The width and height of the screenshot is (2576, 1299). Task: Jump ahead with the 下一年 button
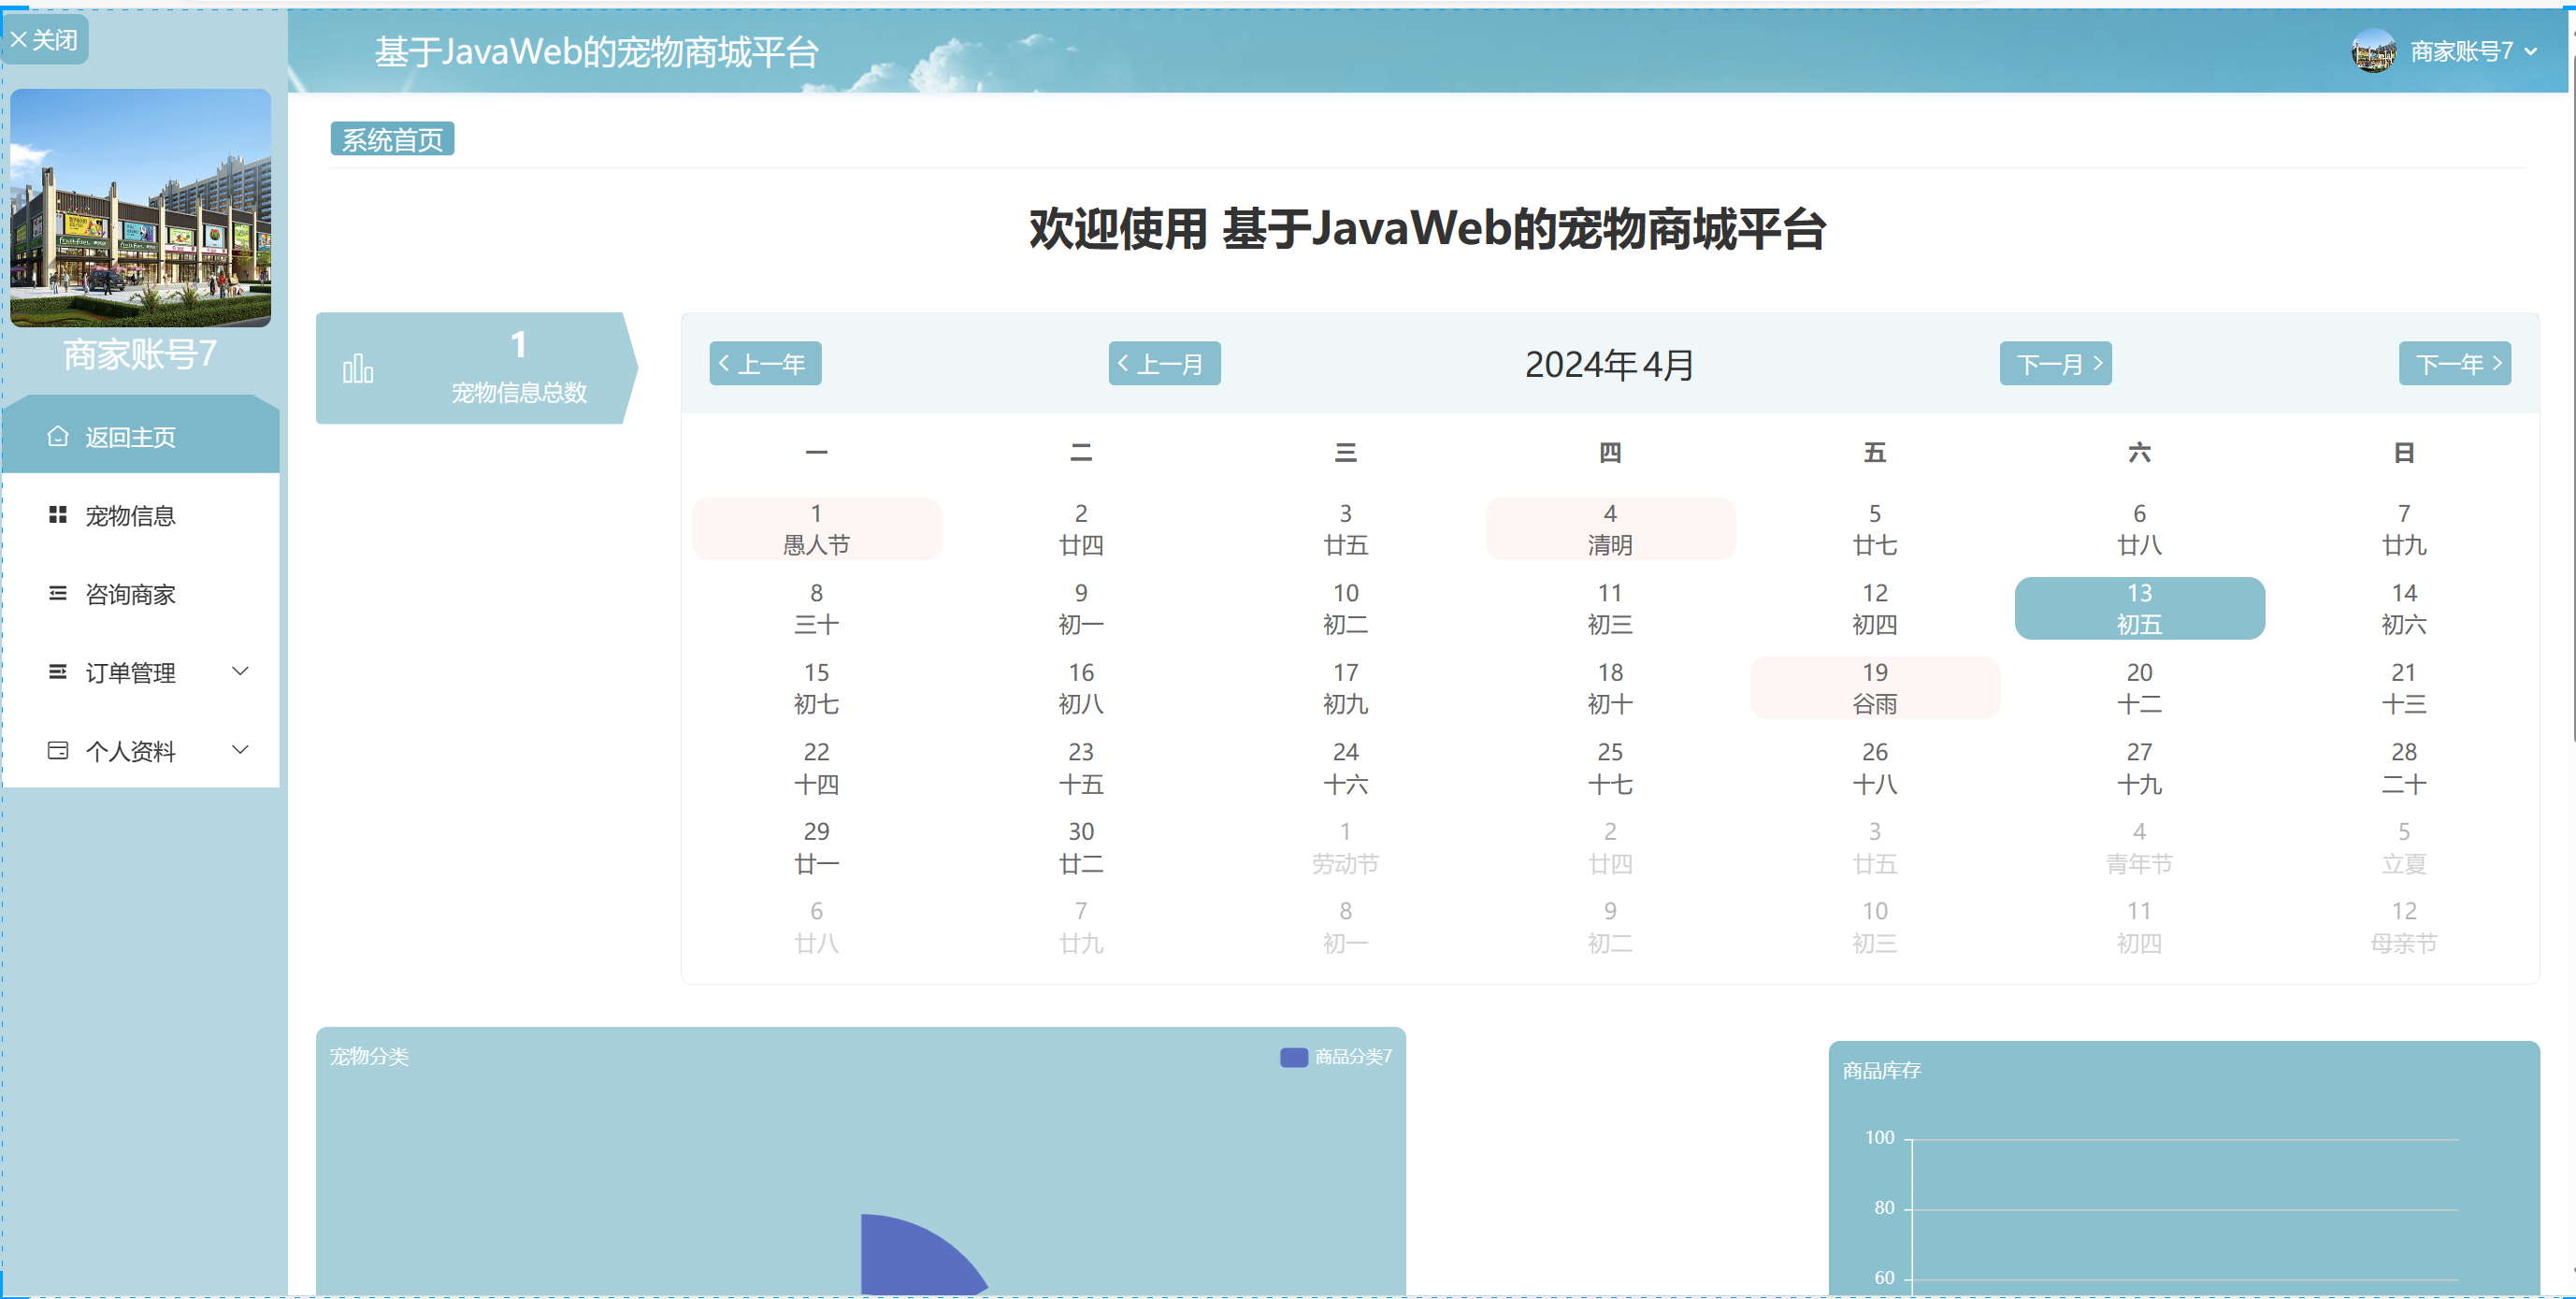pos(2454,364)
